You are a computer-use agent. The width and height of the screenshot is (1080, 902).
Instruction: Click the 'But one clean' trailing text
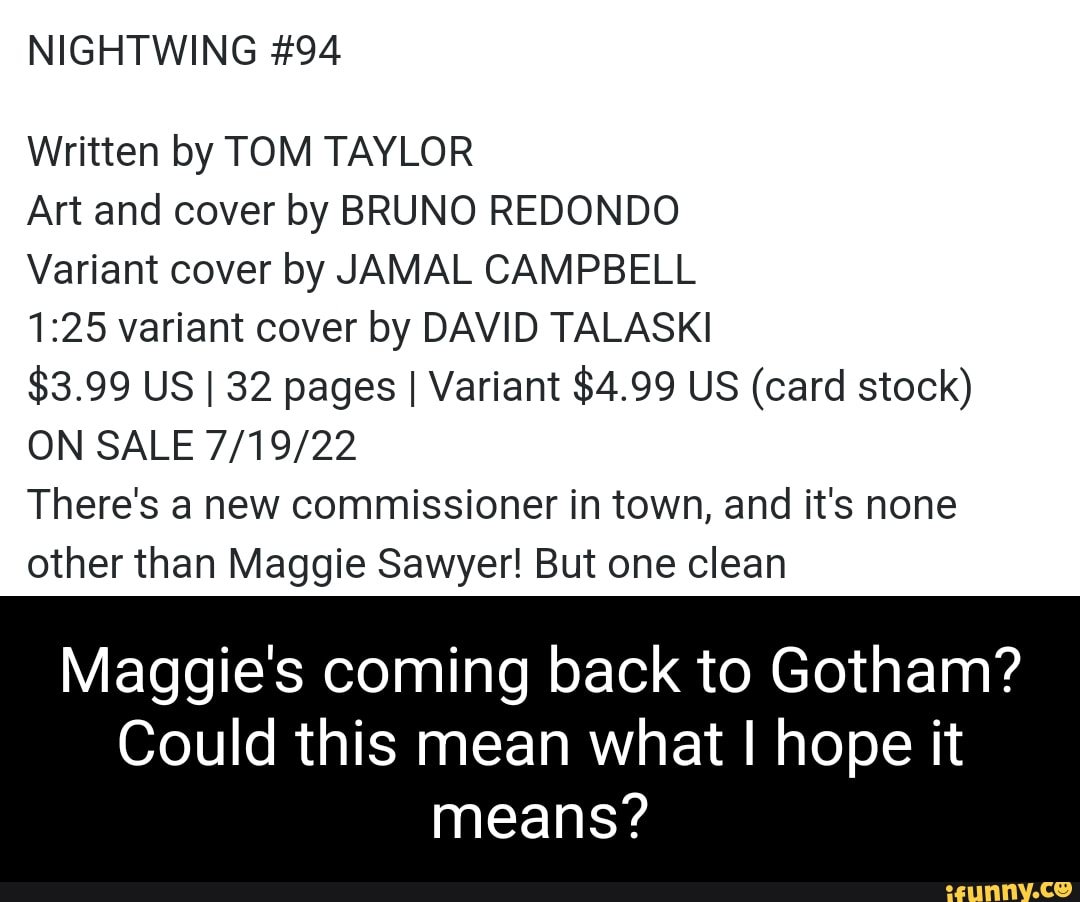point(660,563)
